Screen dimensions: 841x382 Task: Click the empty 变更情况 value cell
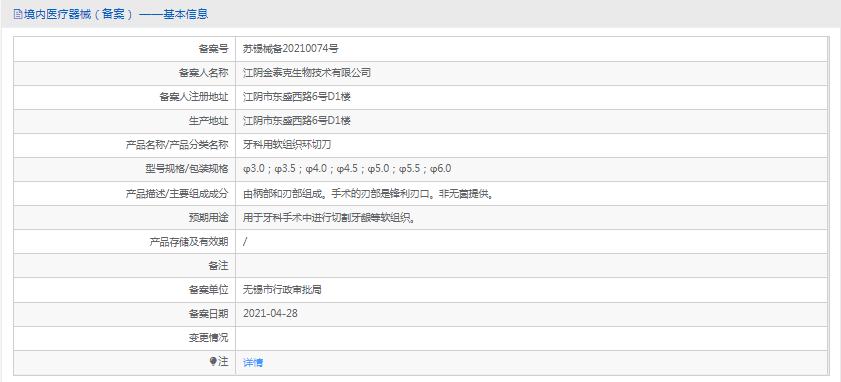tap(532, 338)
